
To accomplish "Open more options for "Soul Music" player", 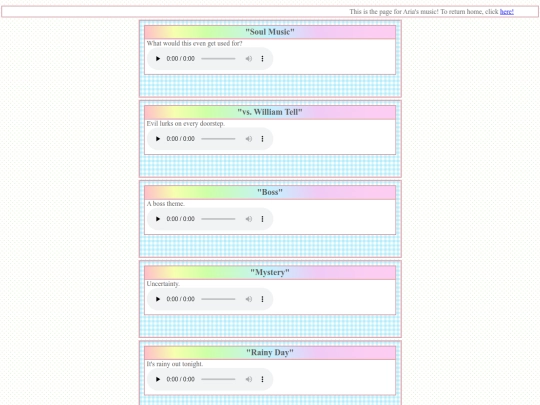I will pos(262,59).
